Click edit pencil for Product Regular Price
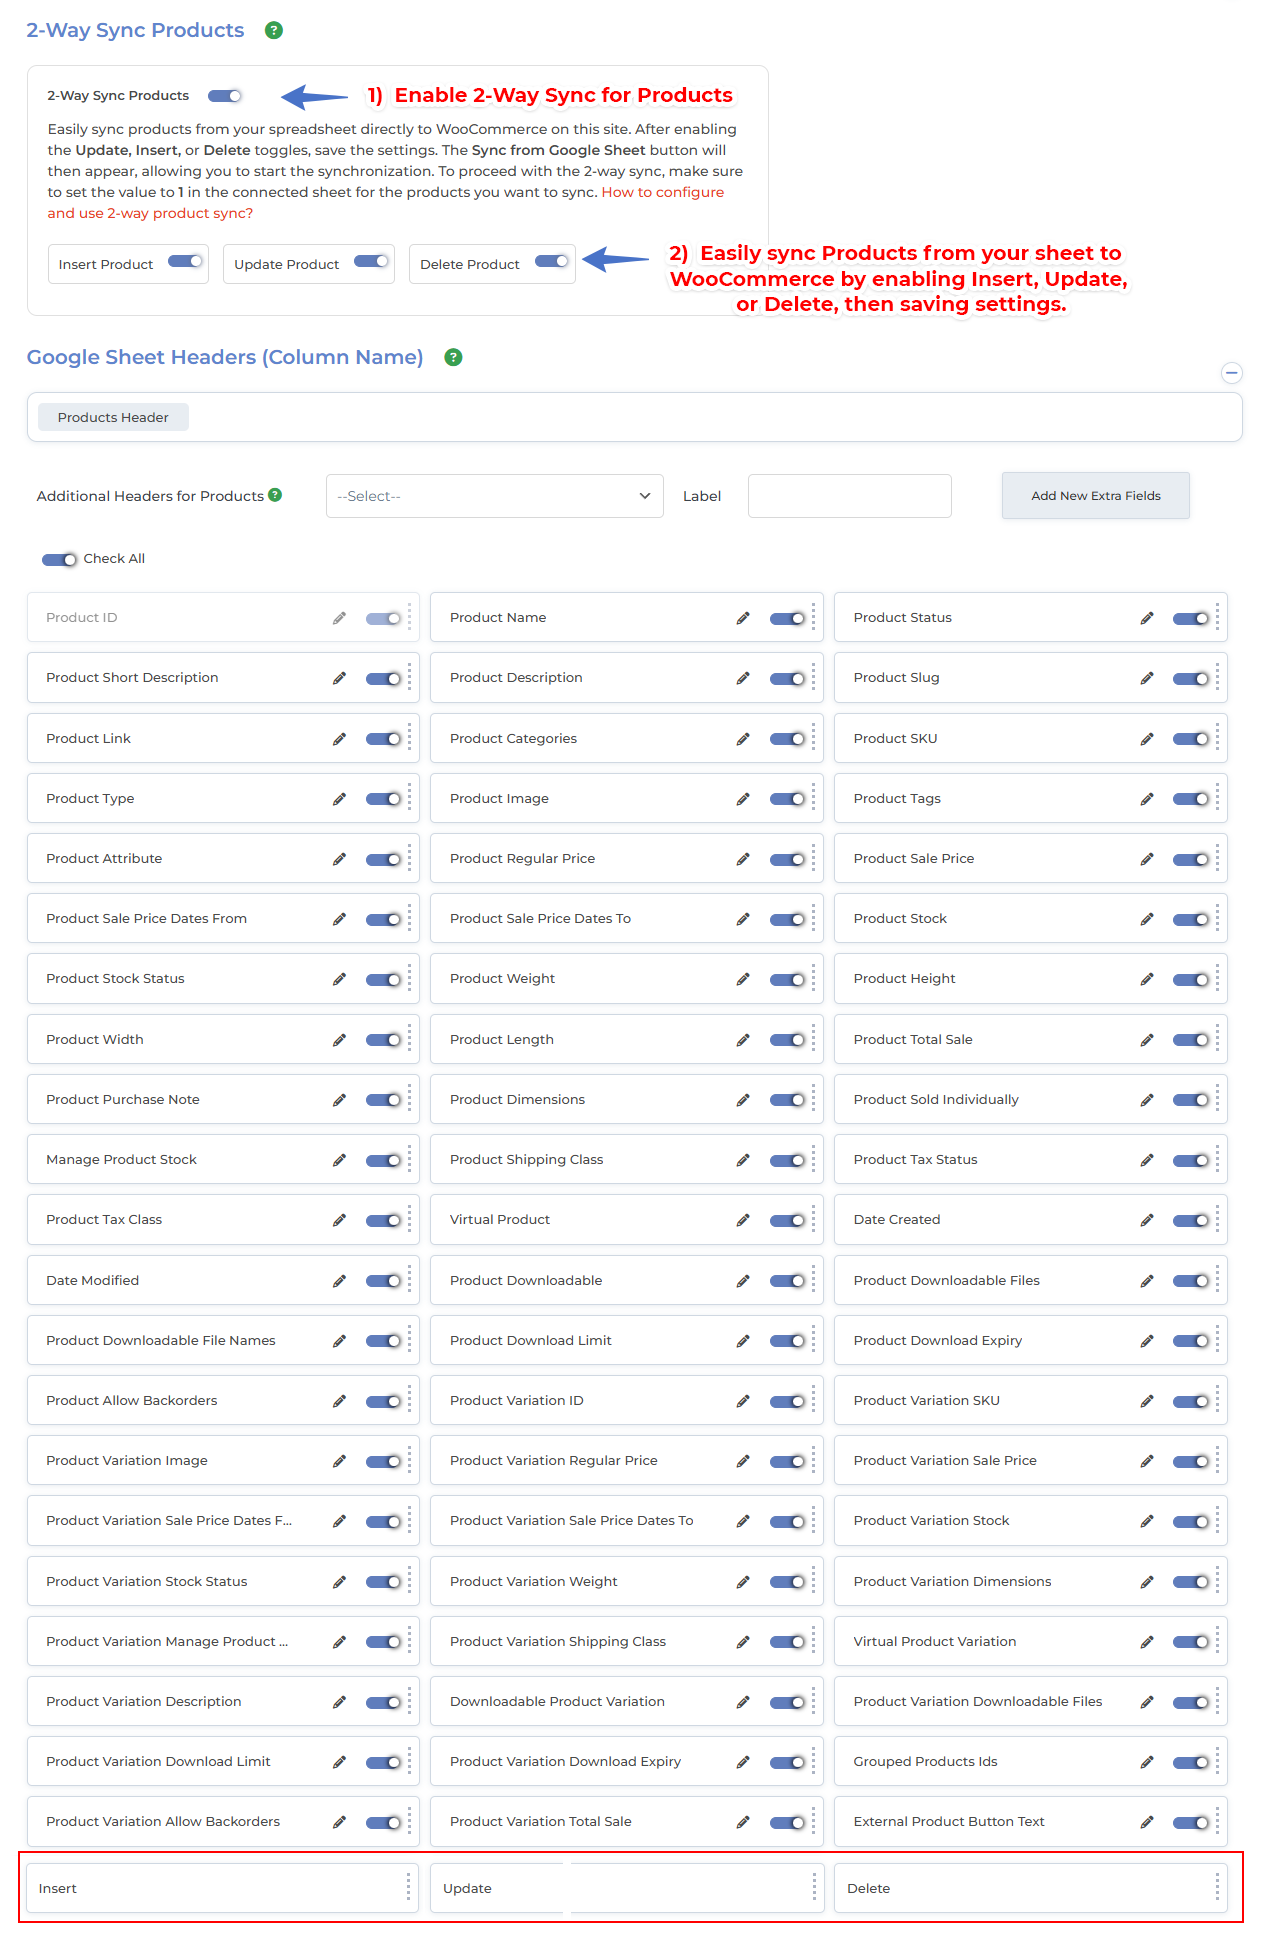The width and height of the screenshot is (1264, 1938). (743, 859)
